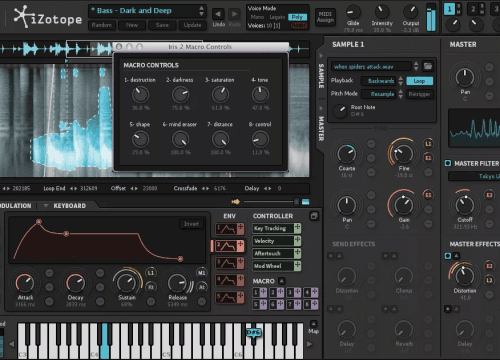Toggle the master Distortion effect power button
This screenshot has height=360, width=500.
(448, 256)
